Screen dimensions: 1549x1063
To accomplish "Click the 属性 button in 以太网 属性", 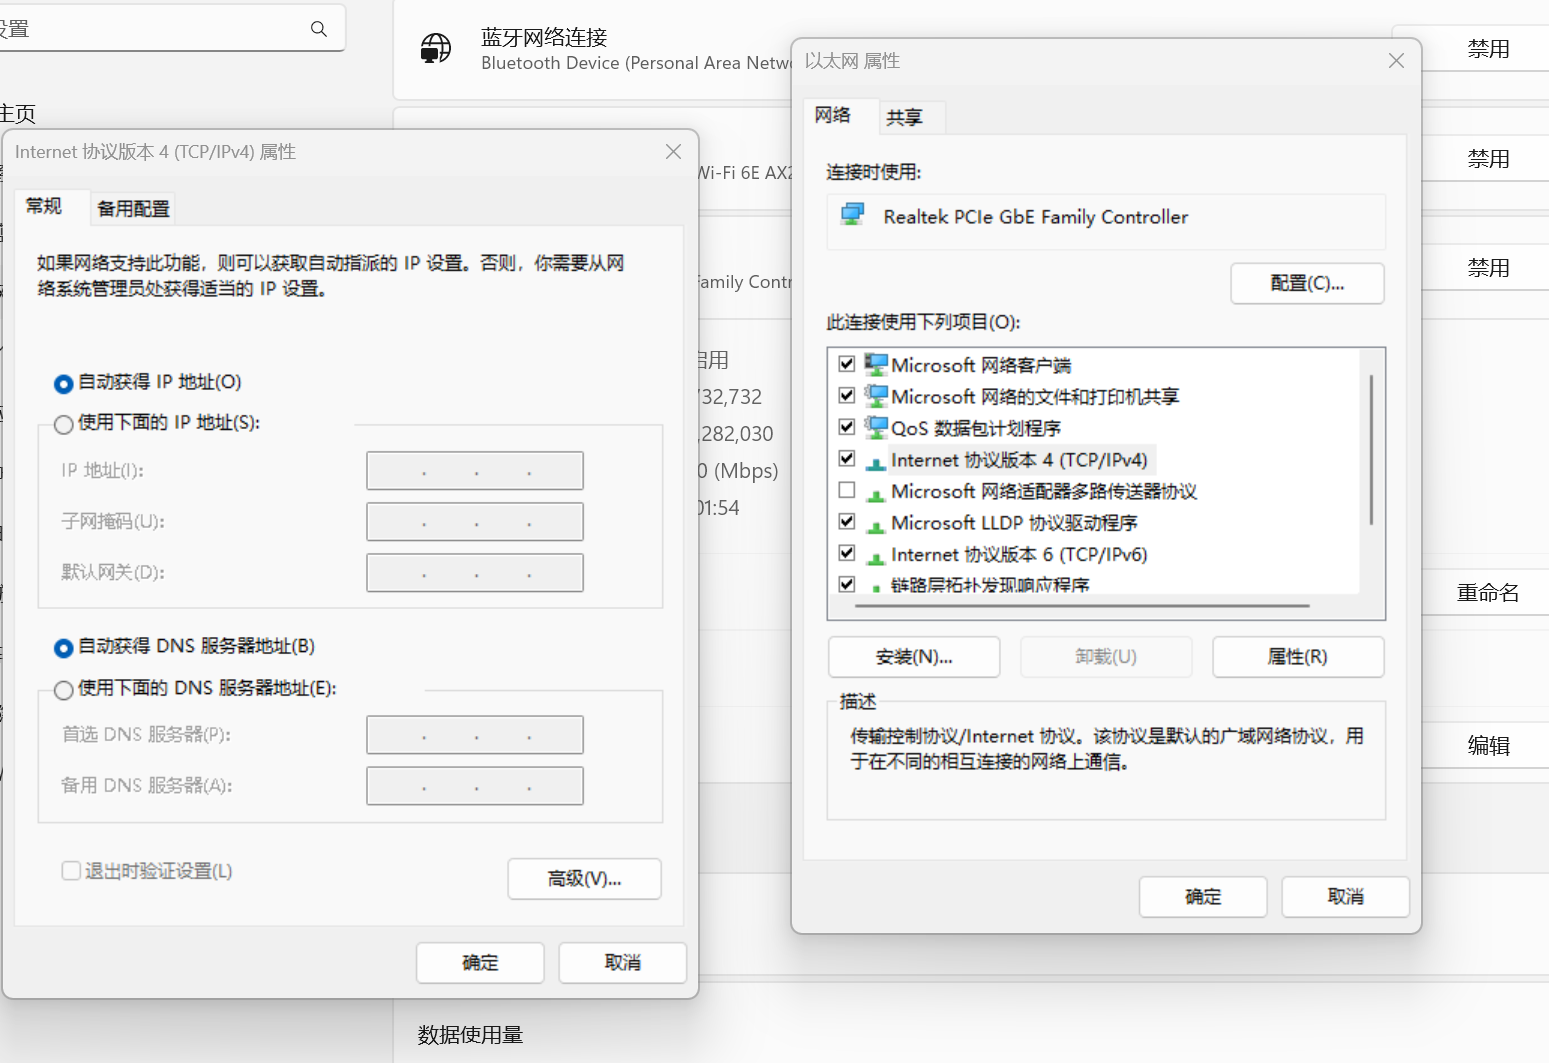I will coord(1297,656).
